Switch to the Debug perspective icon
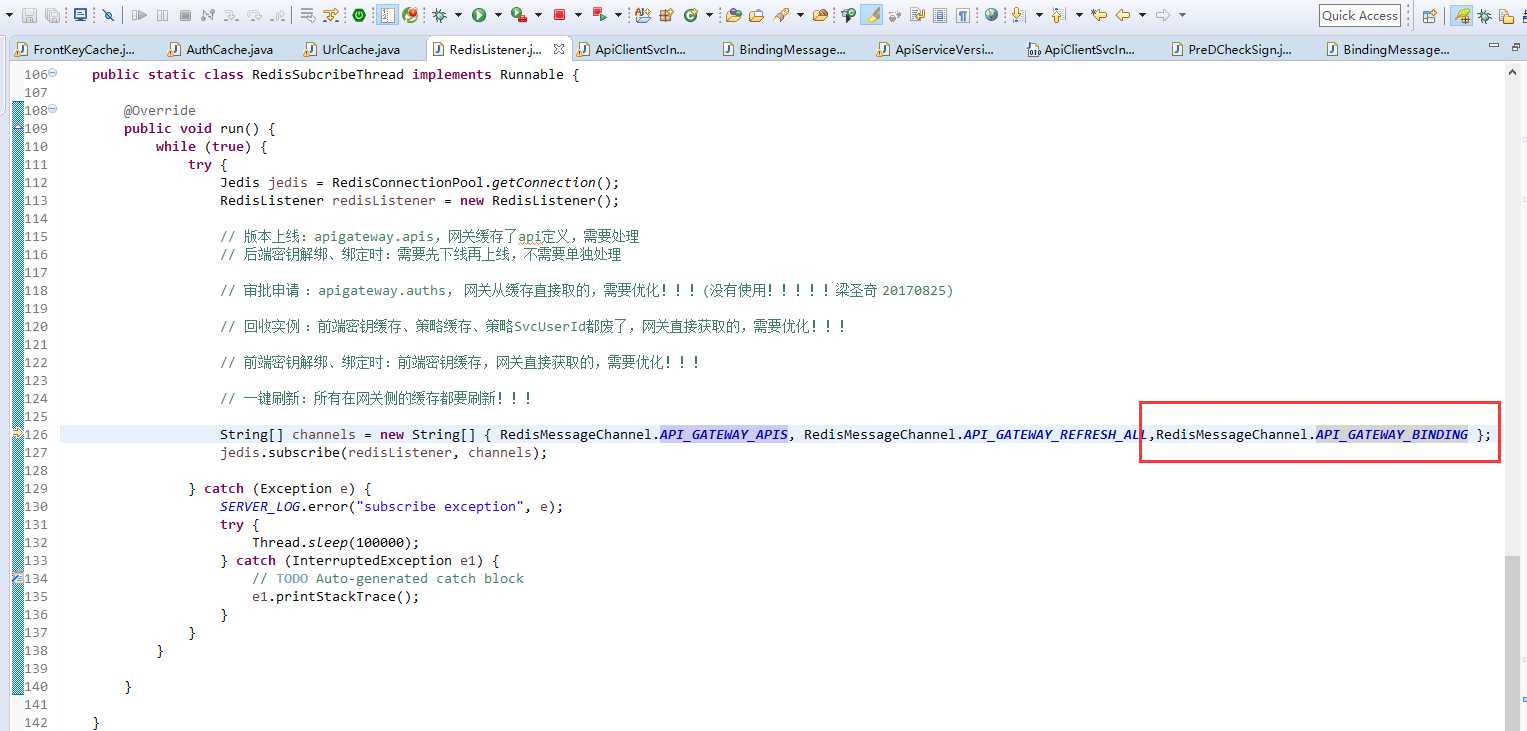Screen dimensions: 1527x731 click(x=1485, y=15)
